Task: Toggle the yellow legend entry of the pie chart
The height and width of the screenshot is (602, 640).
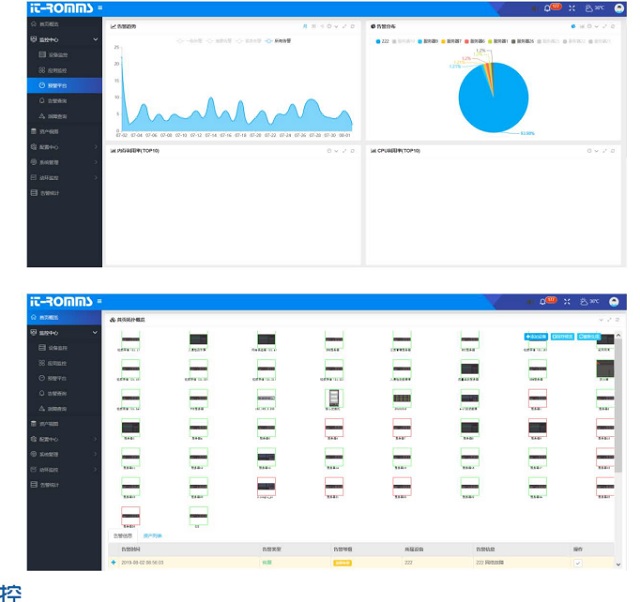Action: pos(451,41)
